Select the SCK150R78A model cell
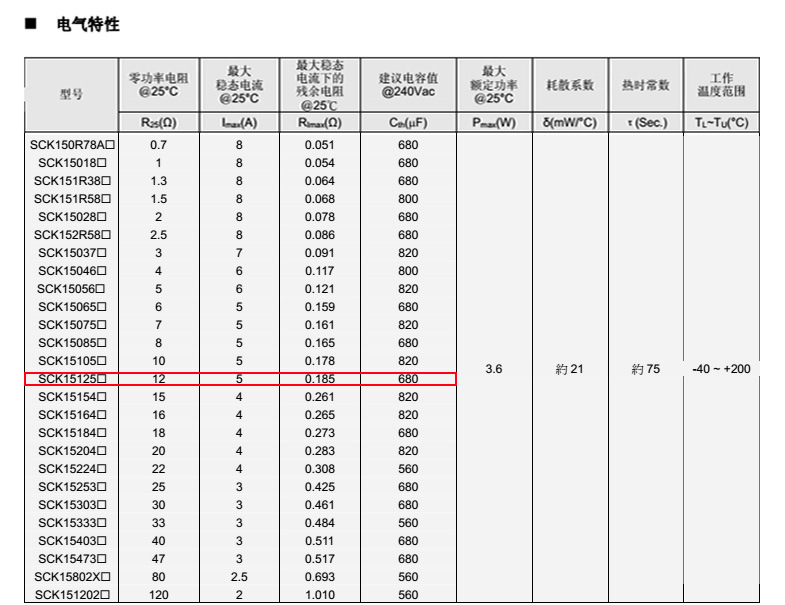This screenshot has width=785, height=605. (x=71, y=145)
